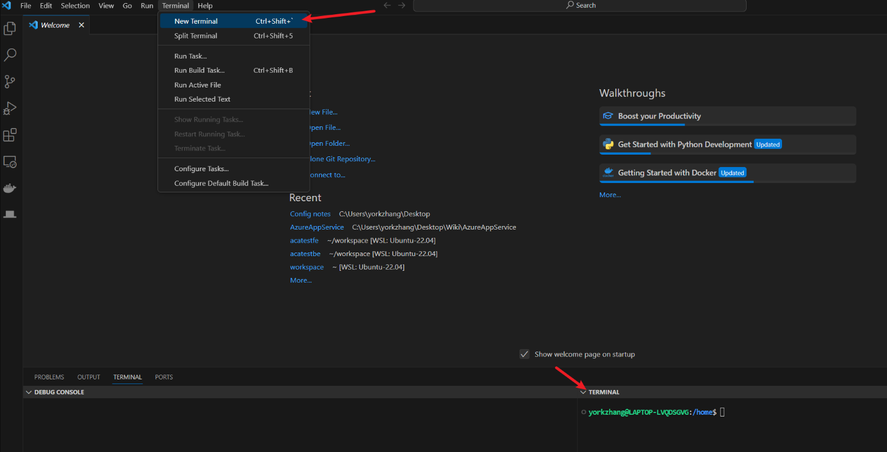
Task: Open Source Control view in activity bar
Action: pyautogui.click(x=10, y=81)
